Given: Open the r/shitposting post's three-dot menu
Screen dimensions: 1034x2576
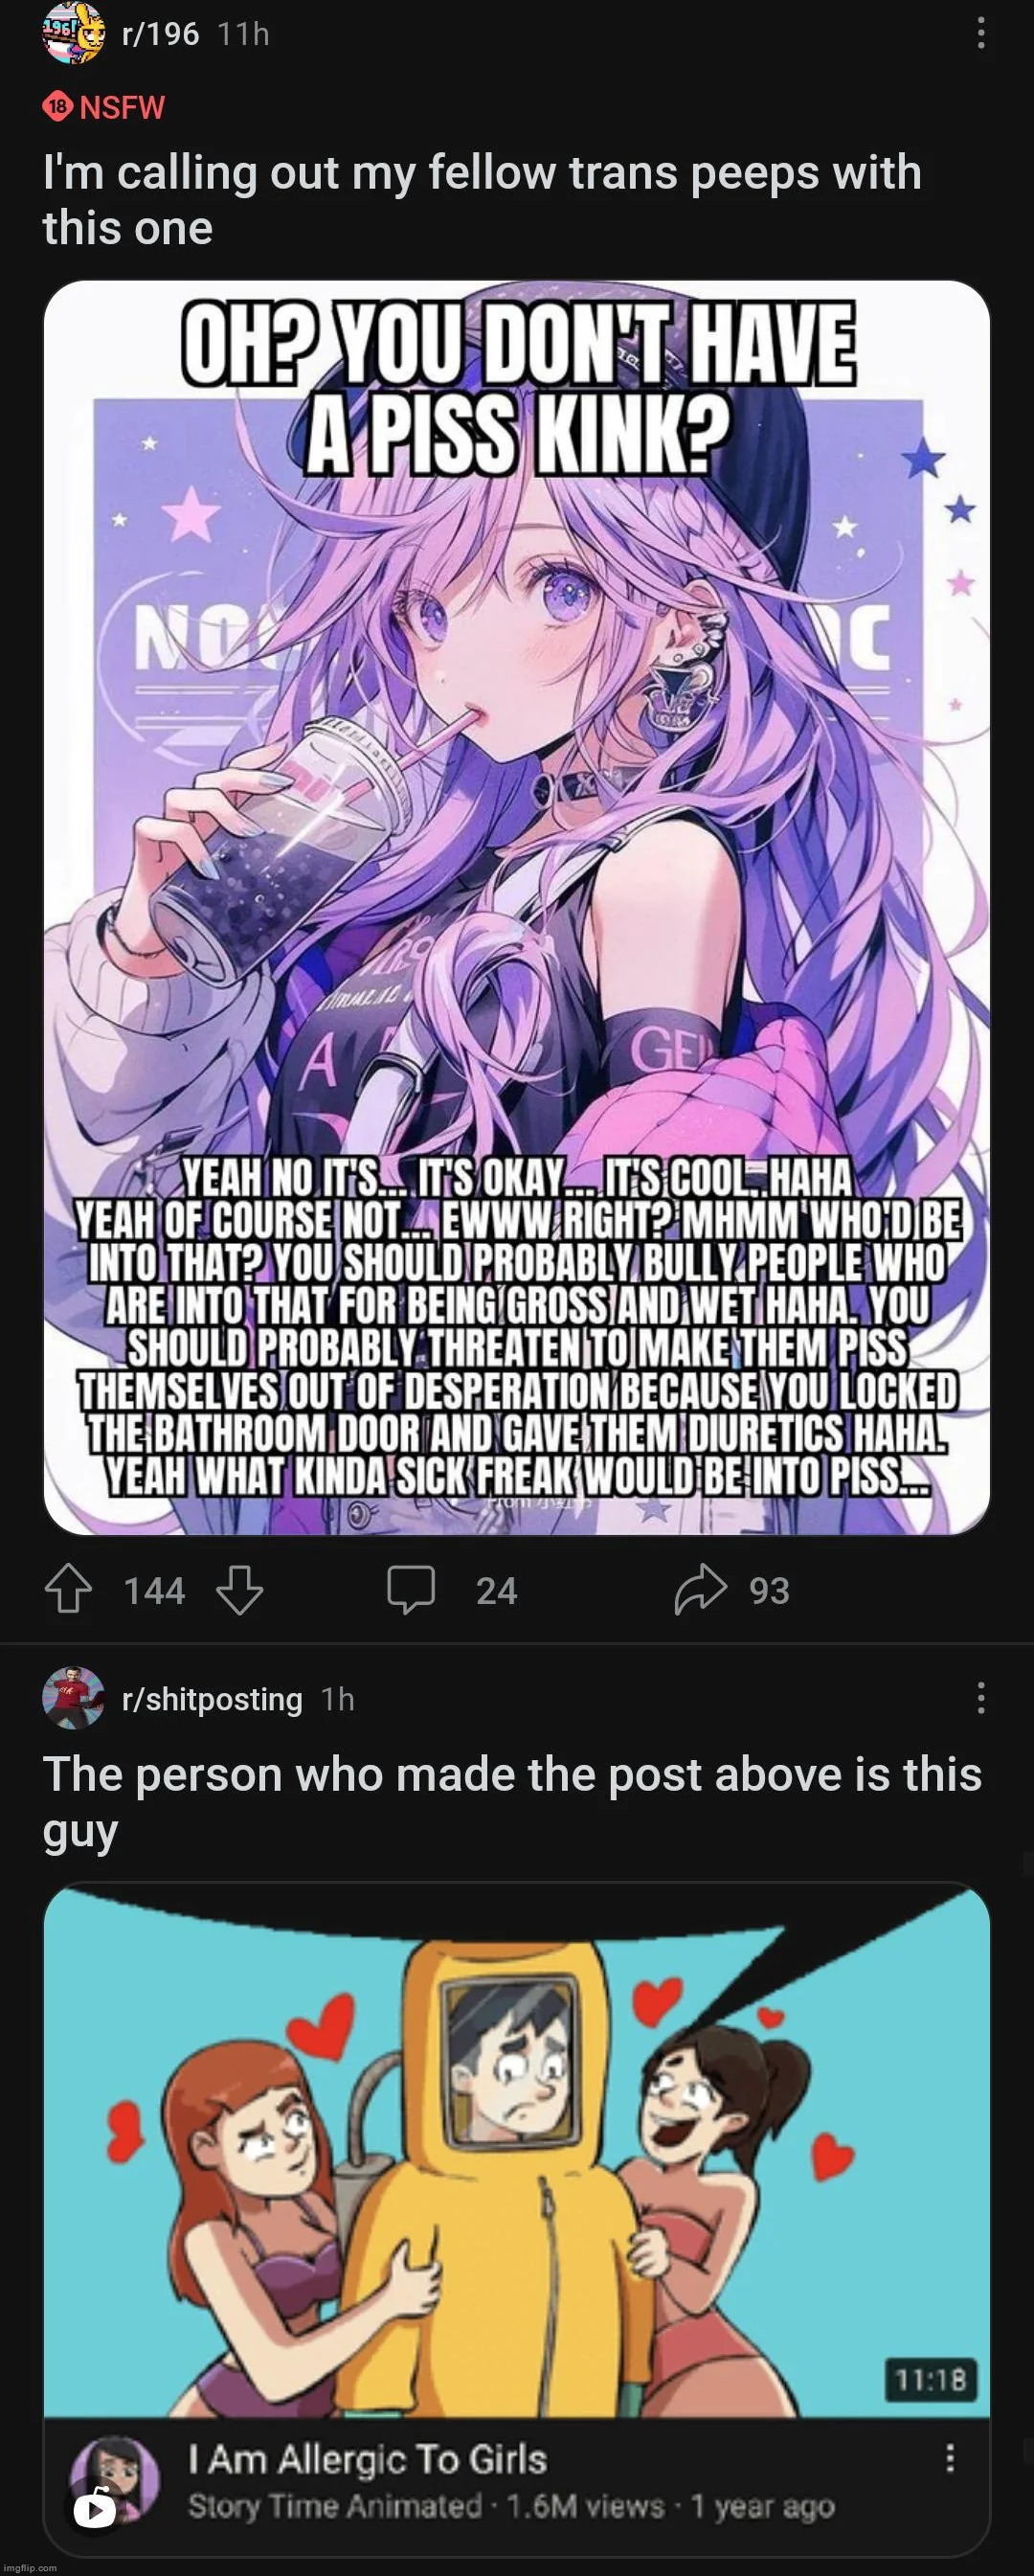Looking at the screenshot, I should tap(981, 1698).
